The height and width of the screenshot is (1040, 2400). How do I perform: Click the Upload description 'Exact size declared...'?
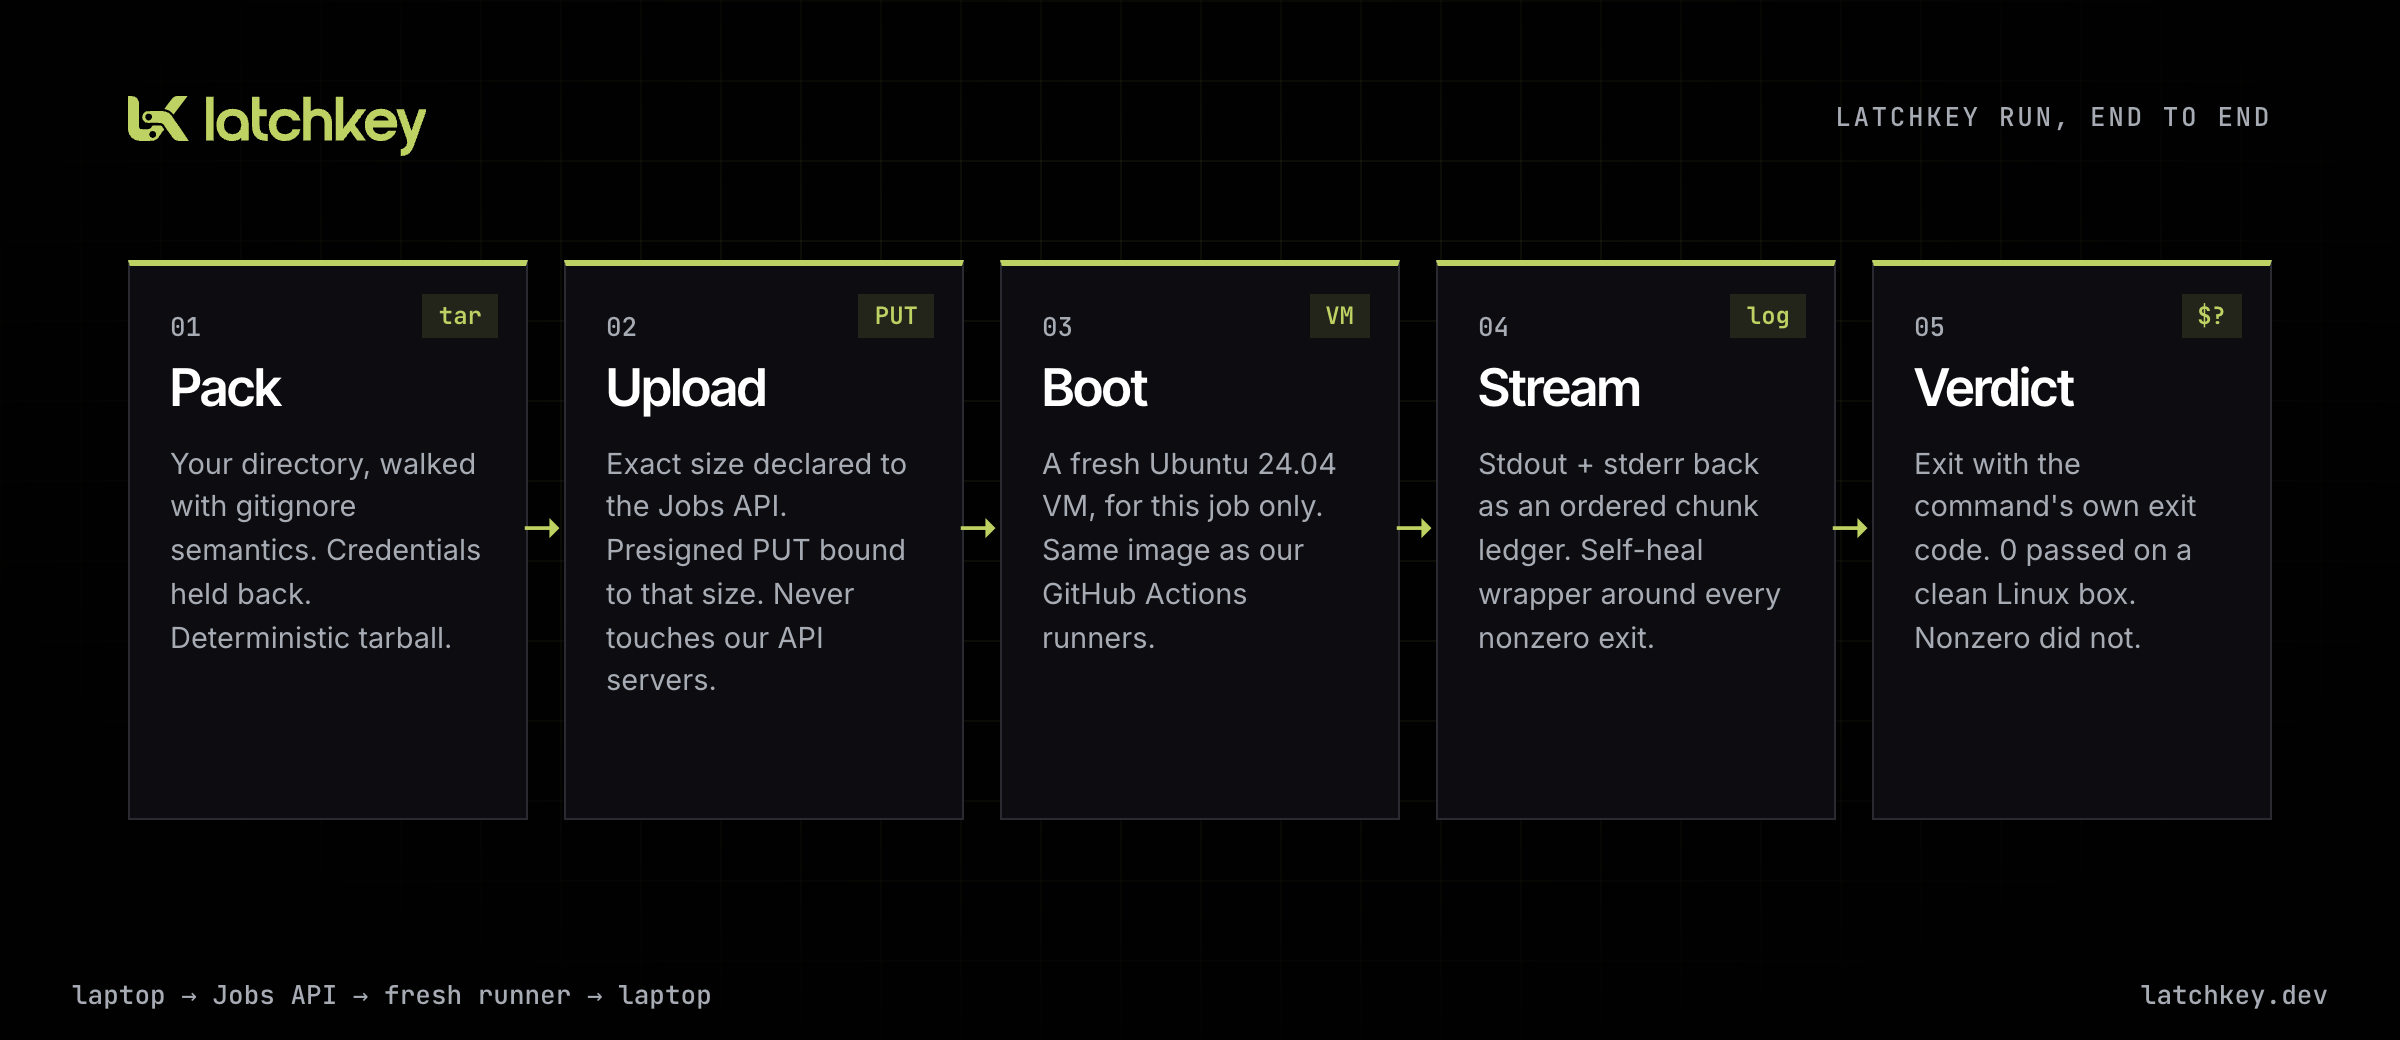tap(756, 572)
